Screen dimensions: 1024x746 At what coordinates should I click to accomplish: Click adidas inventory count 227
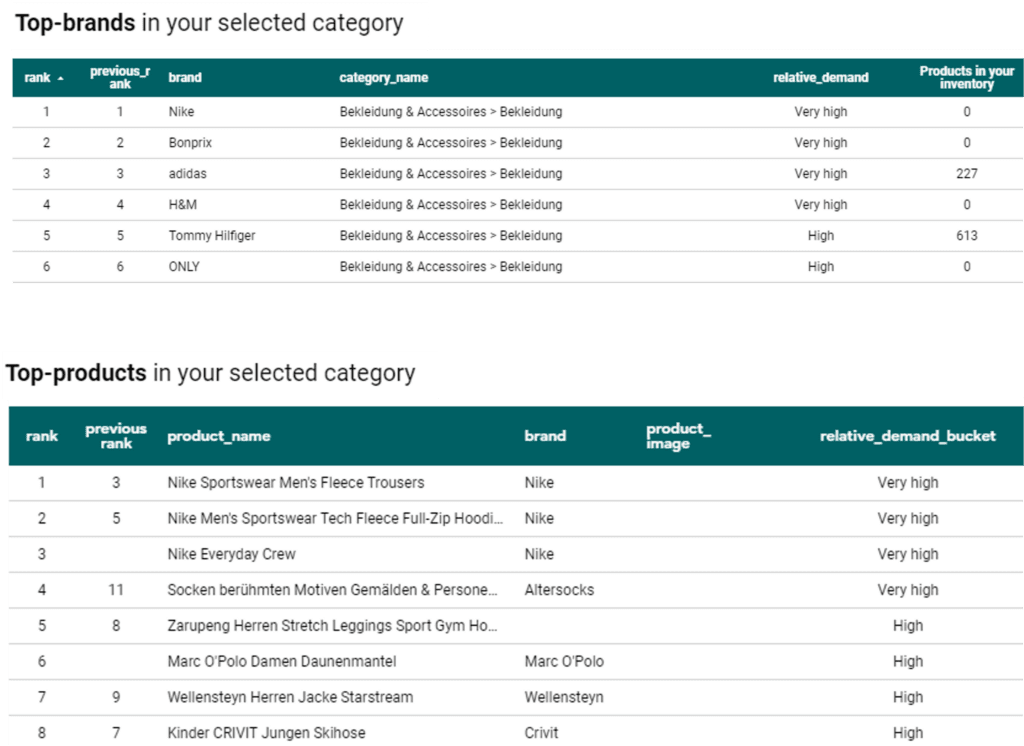[966, 174]
